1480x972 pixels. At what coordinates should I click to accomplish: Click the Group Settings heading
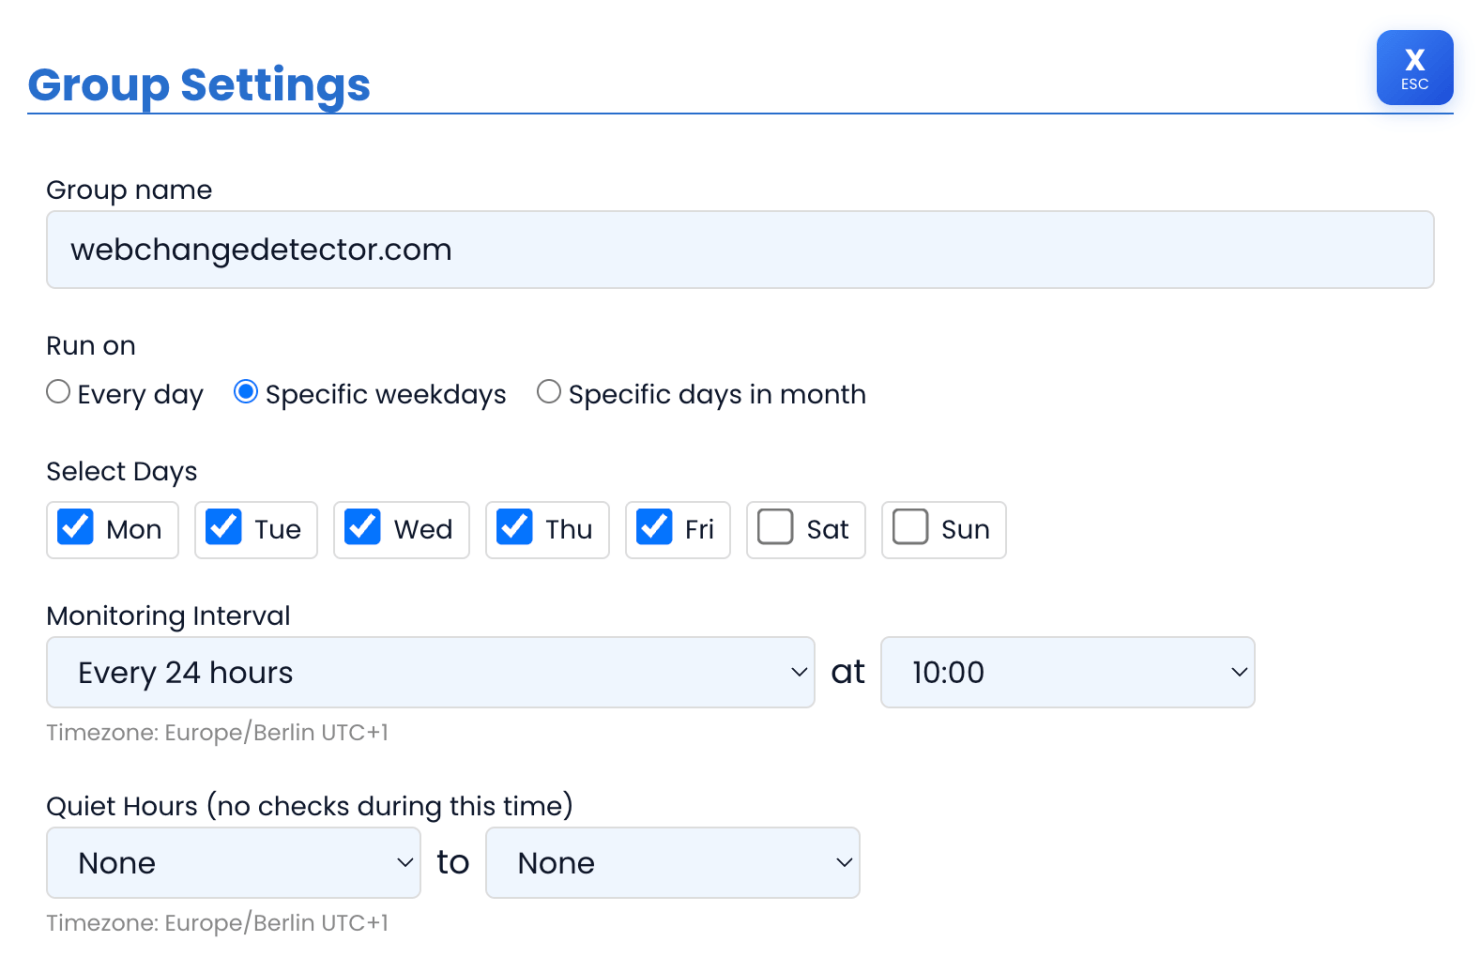pyautogui.click(x=198, y=85)
